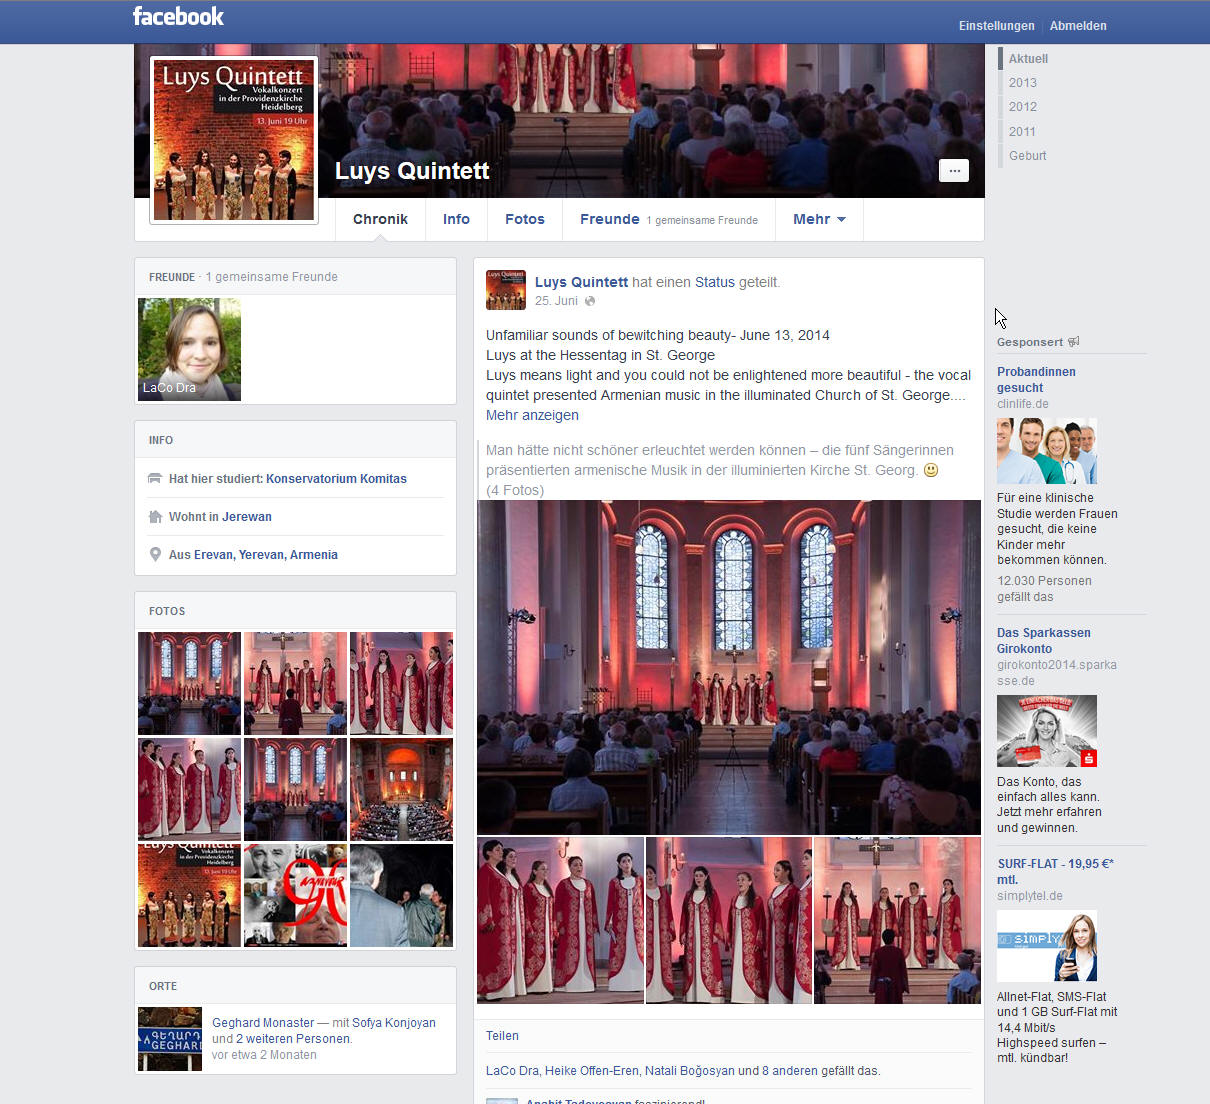
Task: Open the Info tab
Action: click(456, 219)
